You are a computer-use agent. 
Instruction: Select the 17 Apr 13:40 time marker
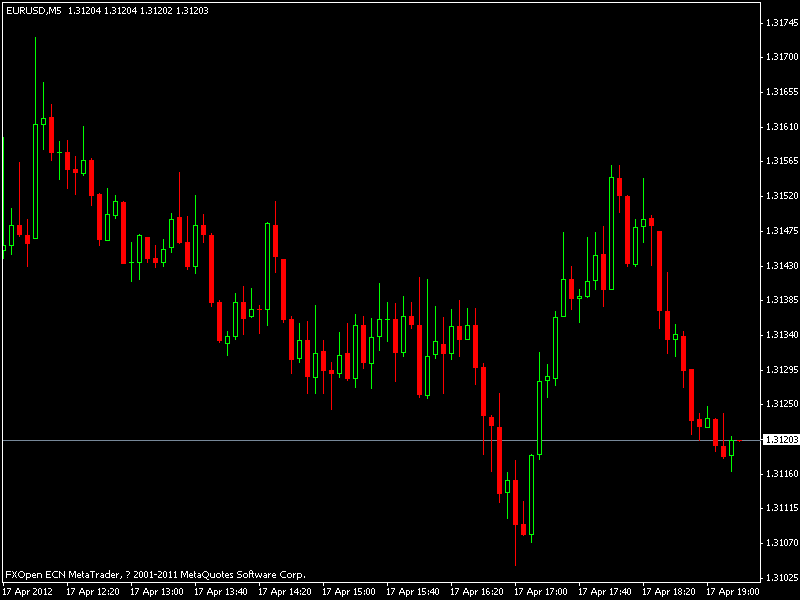pos(220,591)
